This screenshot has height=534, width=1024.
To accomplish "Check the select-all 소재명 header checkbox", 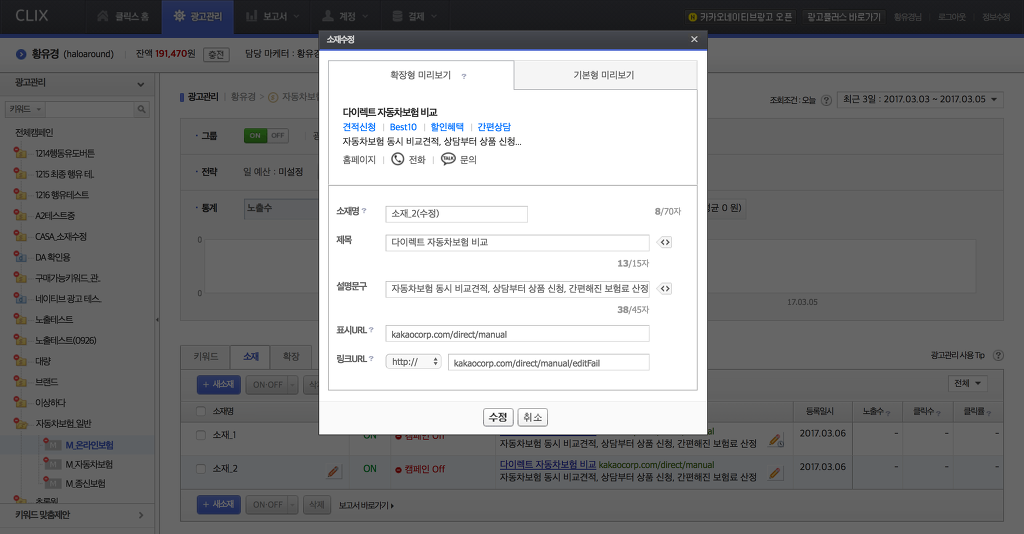I will [x=201, y=411].
